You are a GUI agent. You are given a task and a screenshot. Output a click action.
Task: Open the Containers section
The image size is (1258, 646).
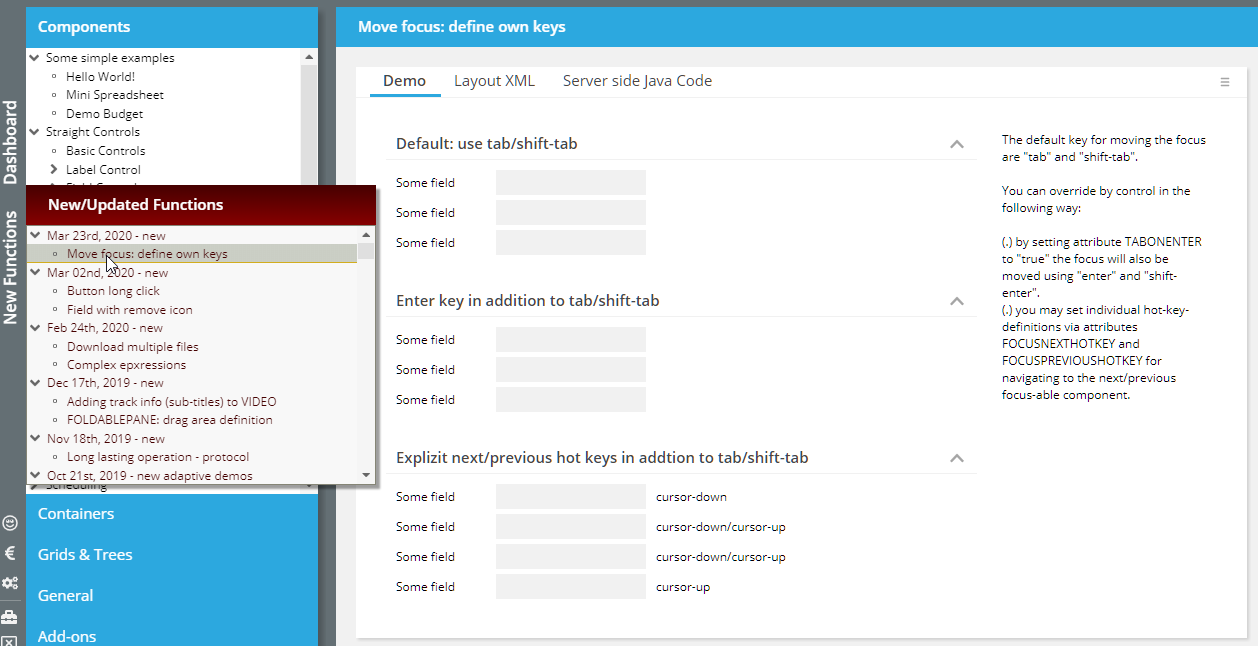coord(76,514)
